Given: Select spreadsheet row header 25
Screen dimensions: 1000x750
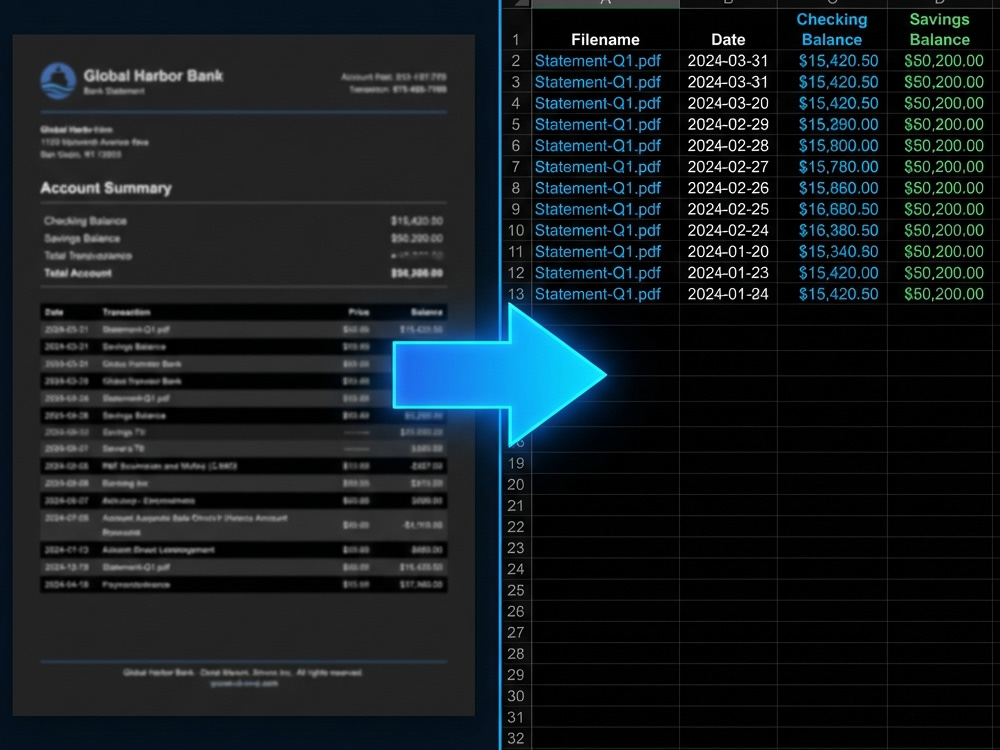Looking at the screenshot, I should (516, 590).
